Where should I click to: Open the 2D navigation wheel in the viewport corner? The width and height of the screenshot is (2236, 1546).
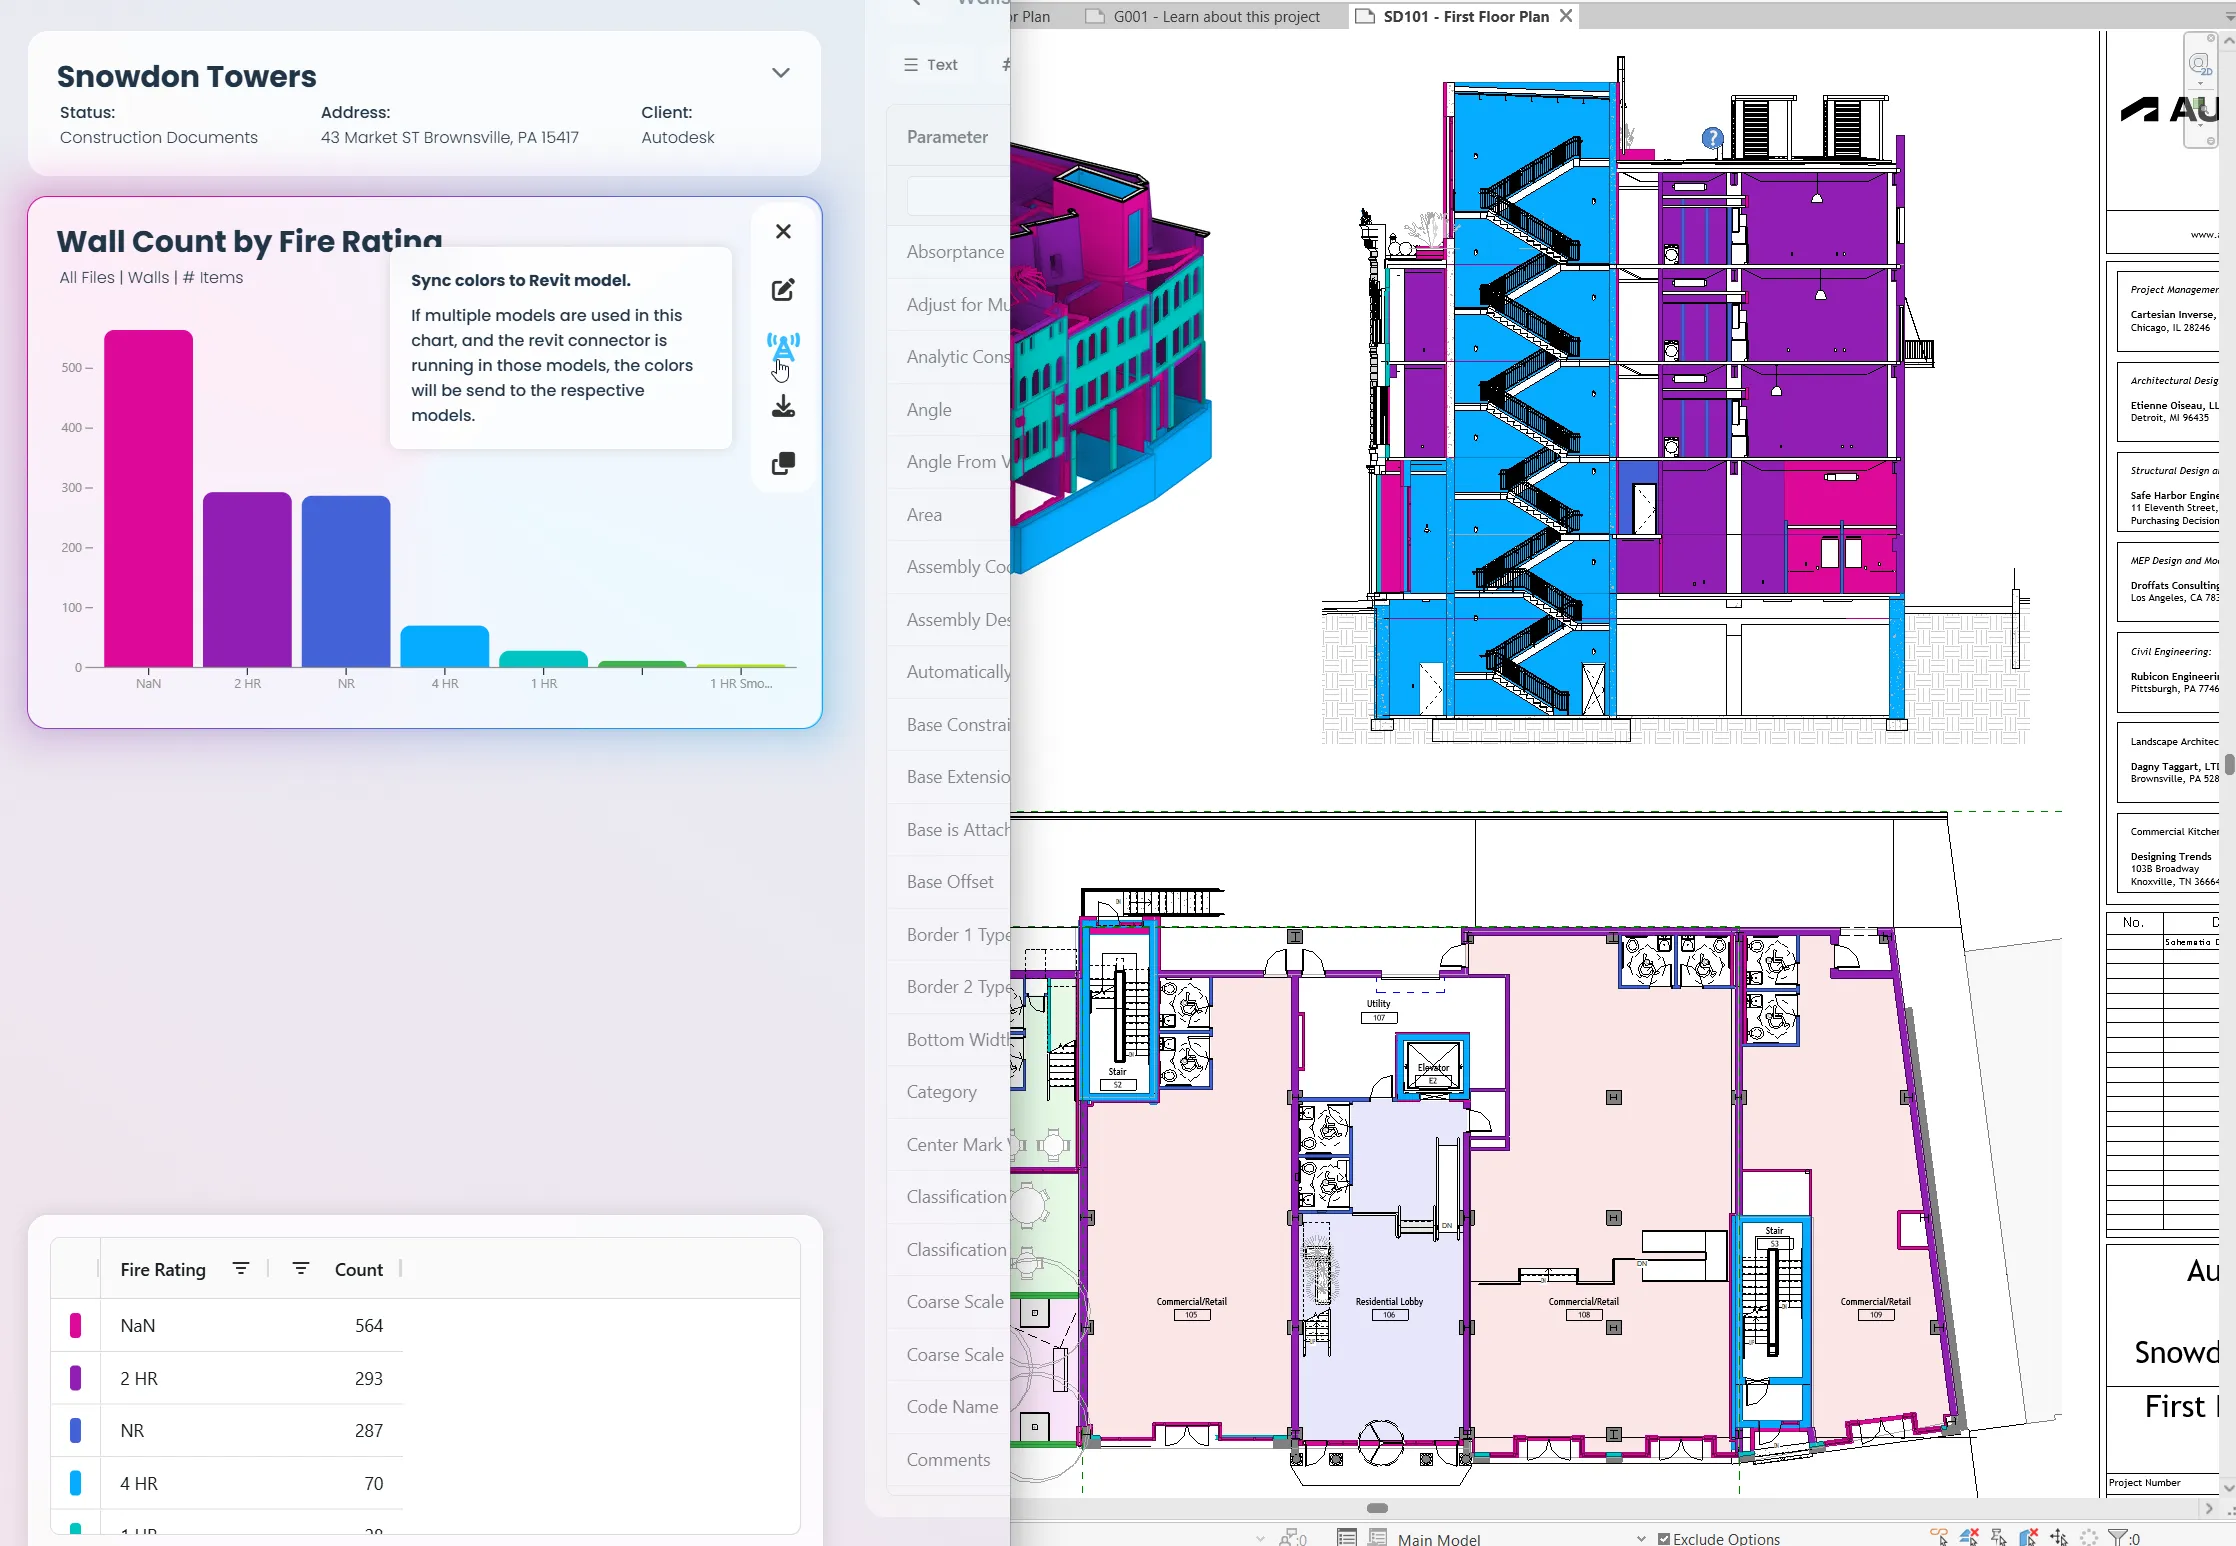(x=2201, y=65)
